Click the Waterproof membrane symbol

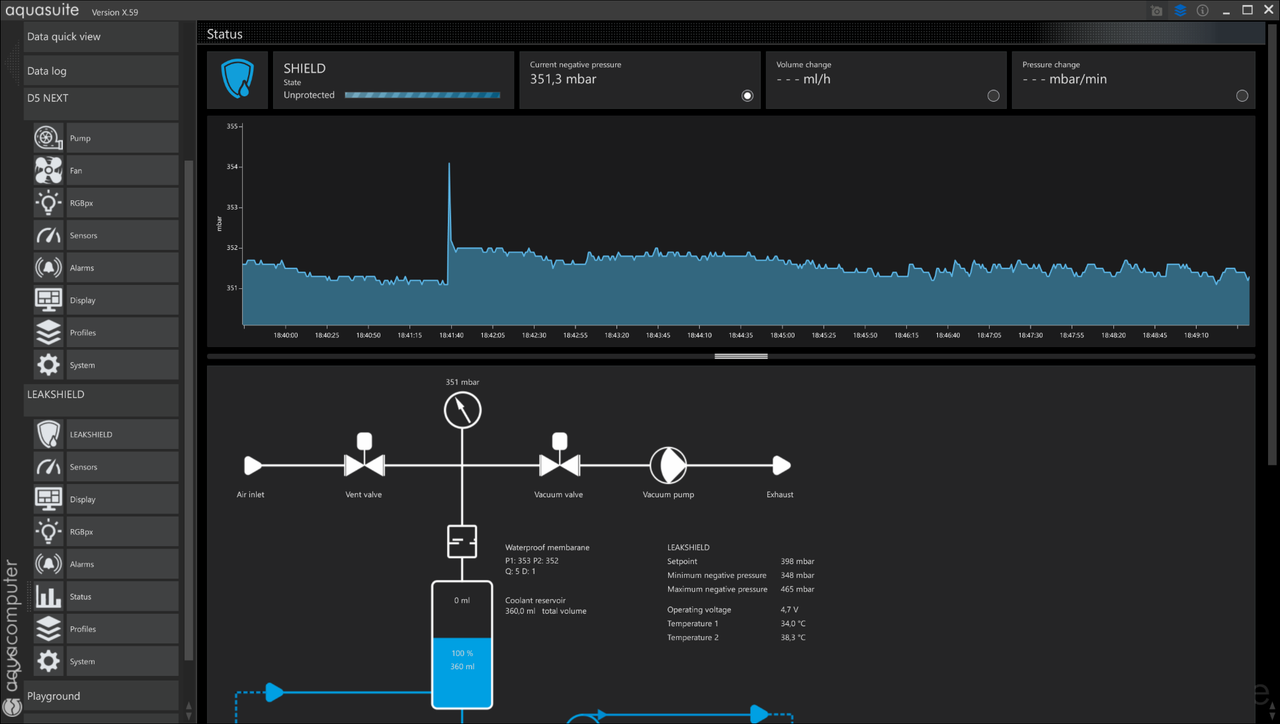462,542
